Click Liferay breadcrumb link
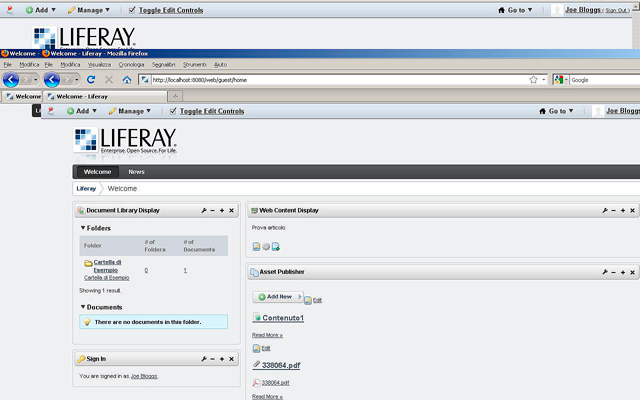This screenshot has height=400, width=640. click(86, 189)
